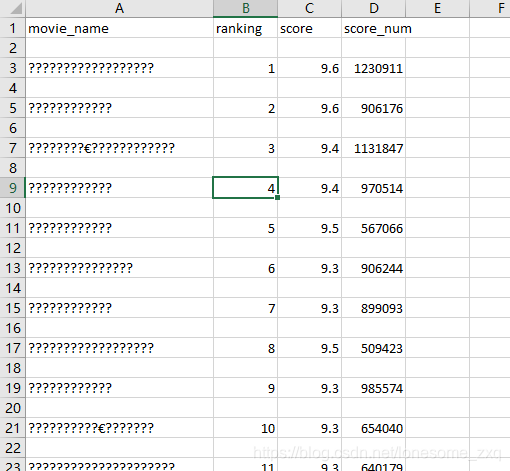Click the movie name cell in row 3

tap(119, 68)
